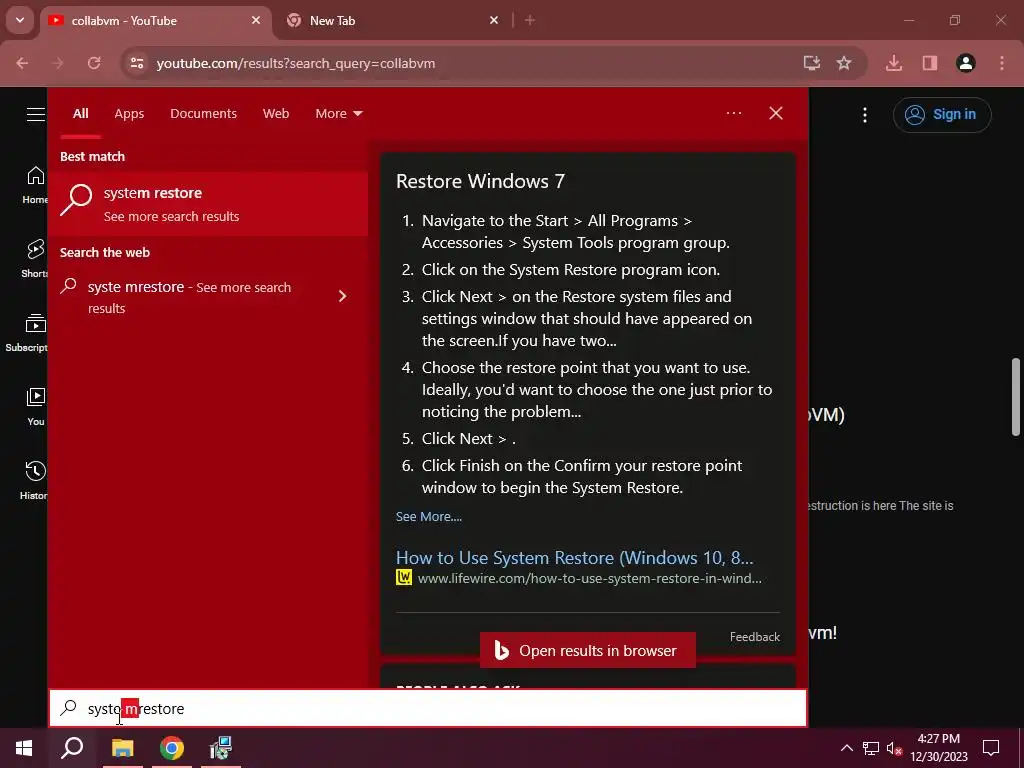Open Google Chrome from the taskbar

coord(172,748)
